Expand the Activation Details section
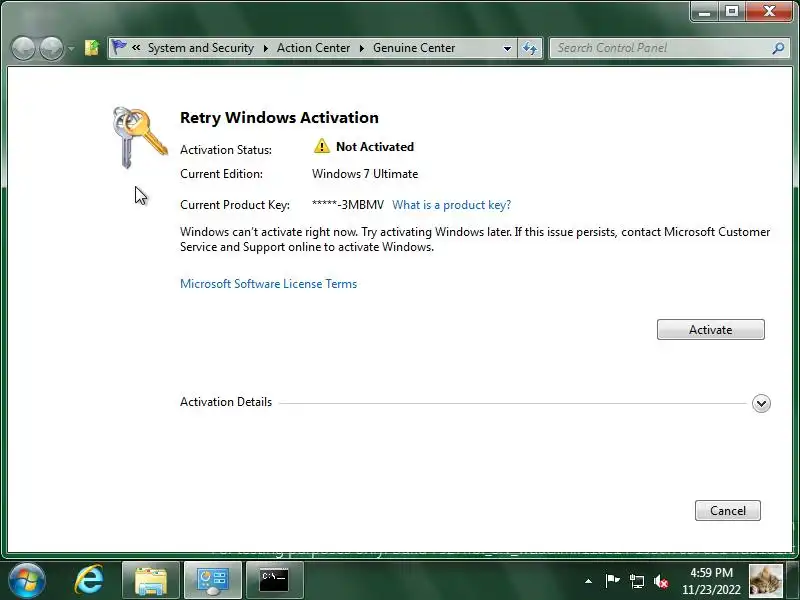 (x=761, y=403)
